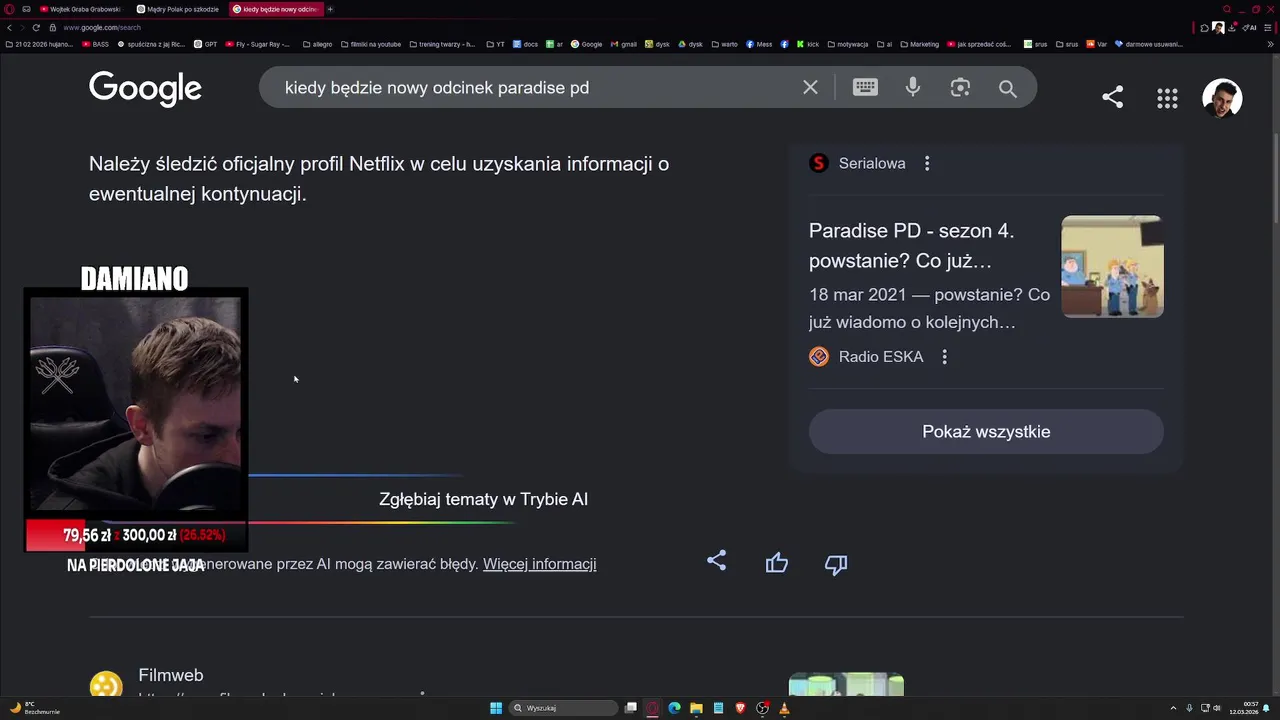Open browser easy setup settings icon

[x=1268, y=28]
